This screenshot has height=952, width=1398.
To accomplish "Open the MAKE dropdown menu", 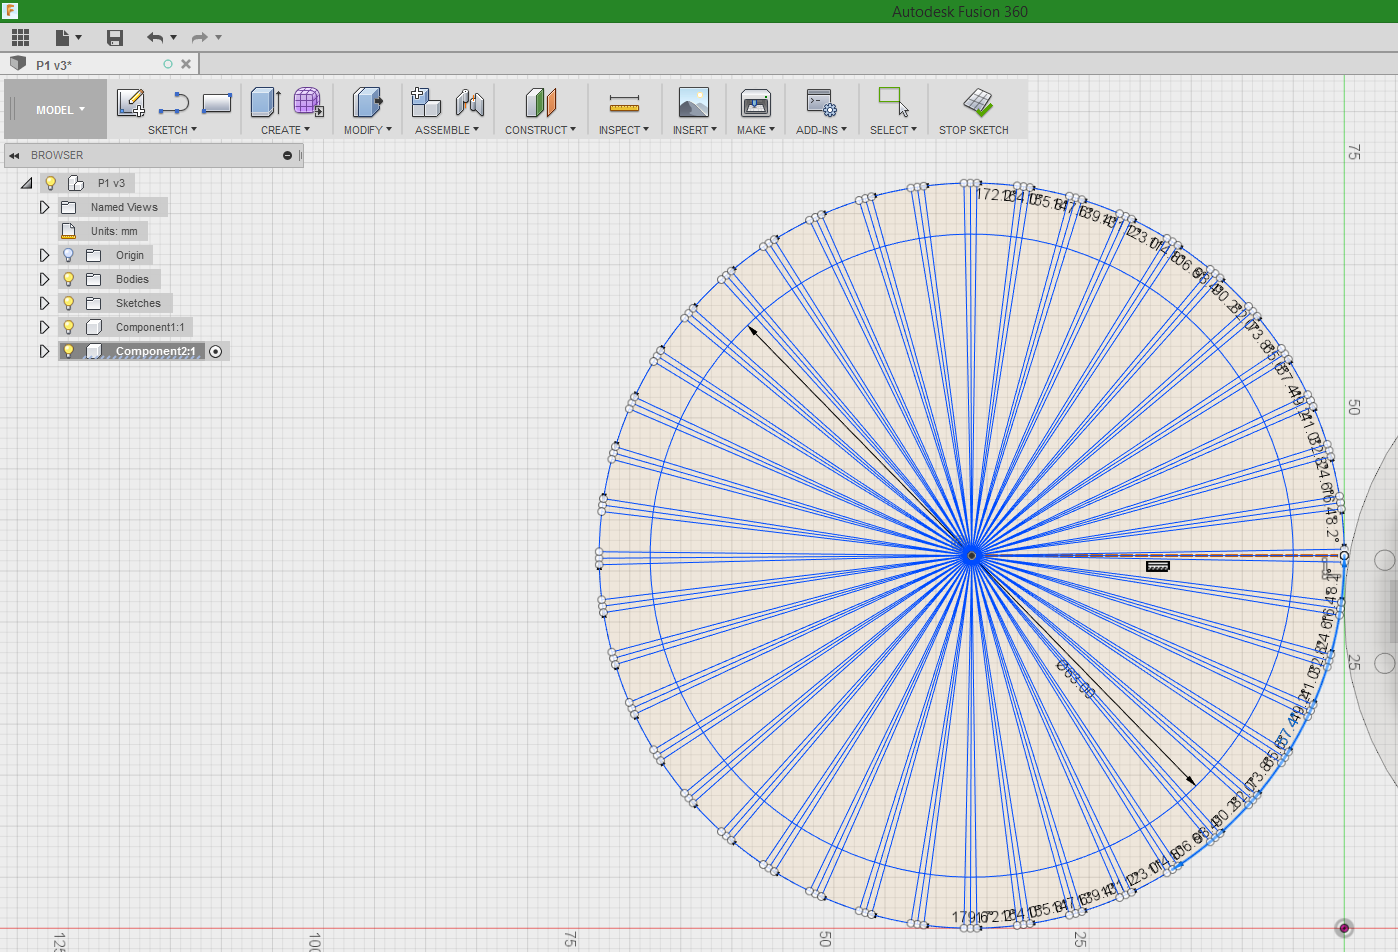I will [x=756, y=130].
